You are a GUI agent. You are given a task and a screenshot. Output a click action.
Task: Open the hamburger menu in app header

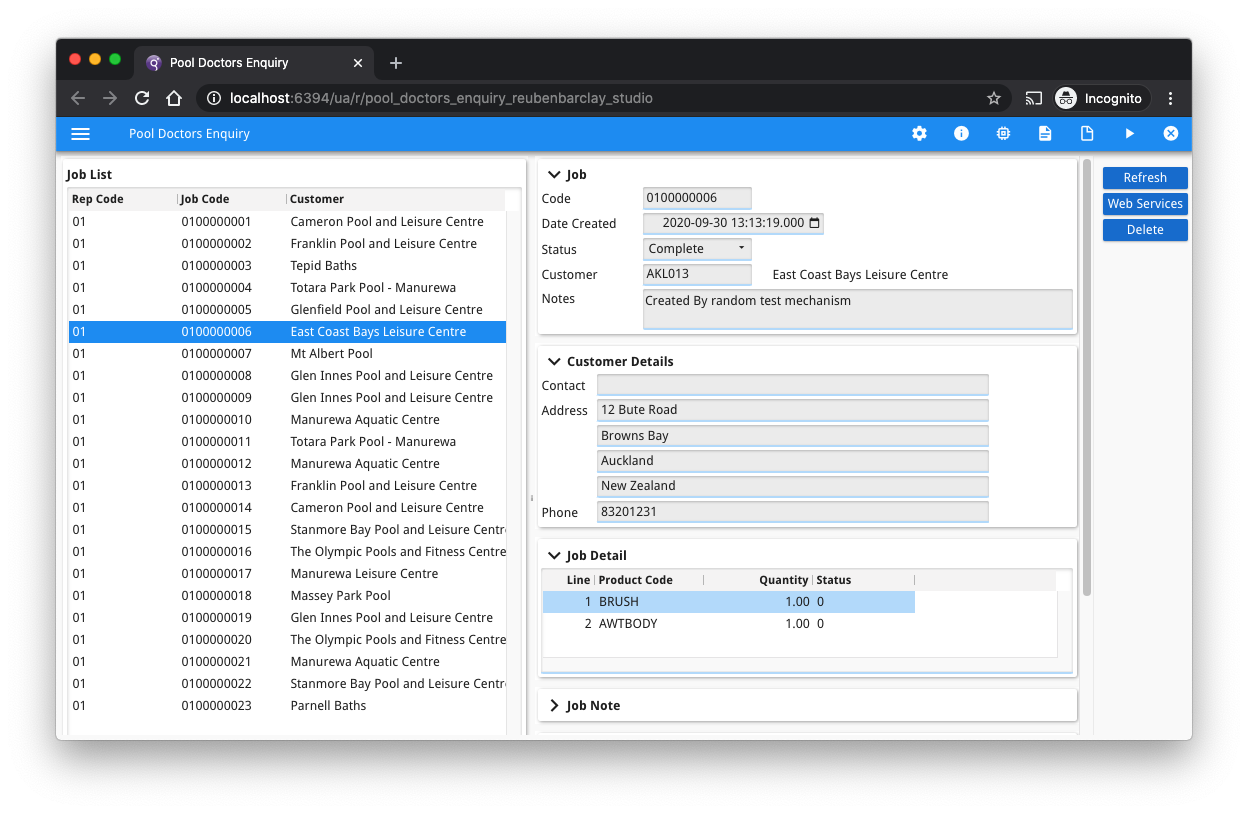point(81,134)
